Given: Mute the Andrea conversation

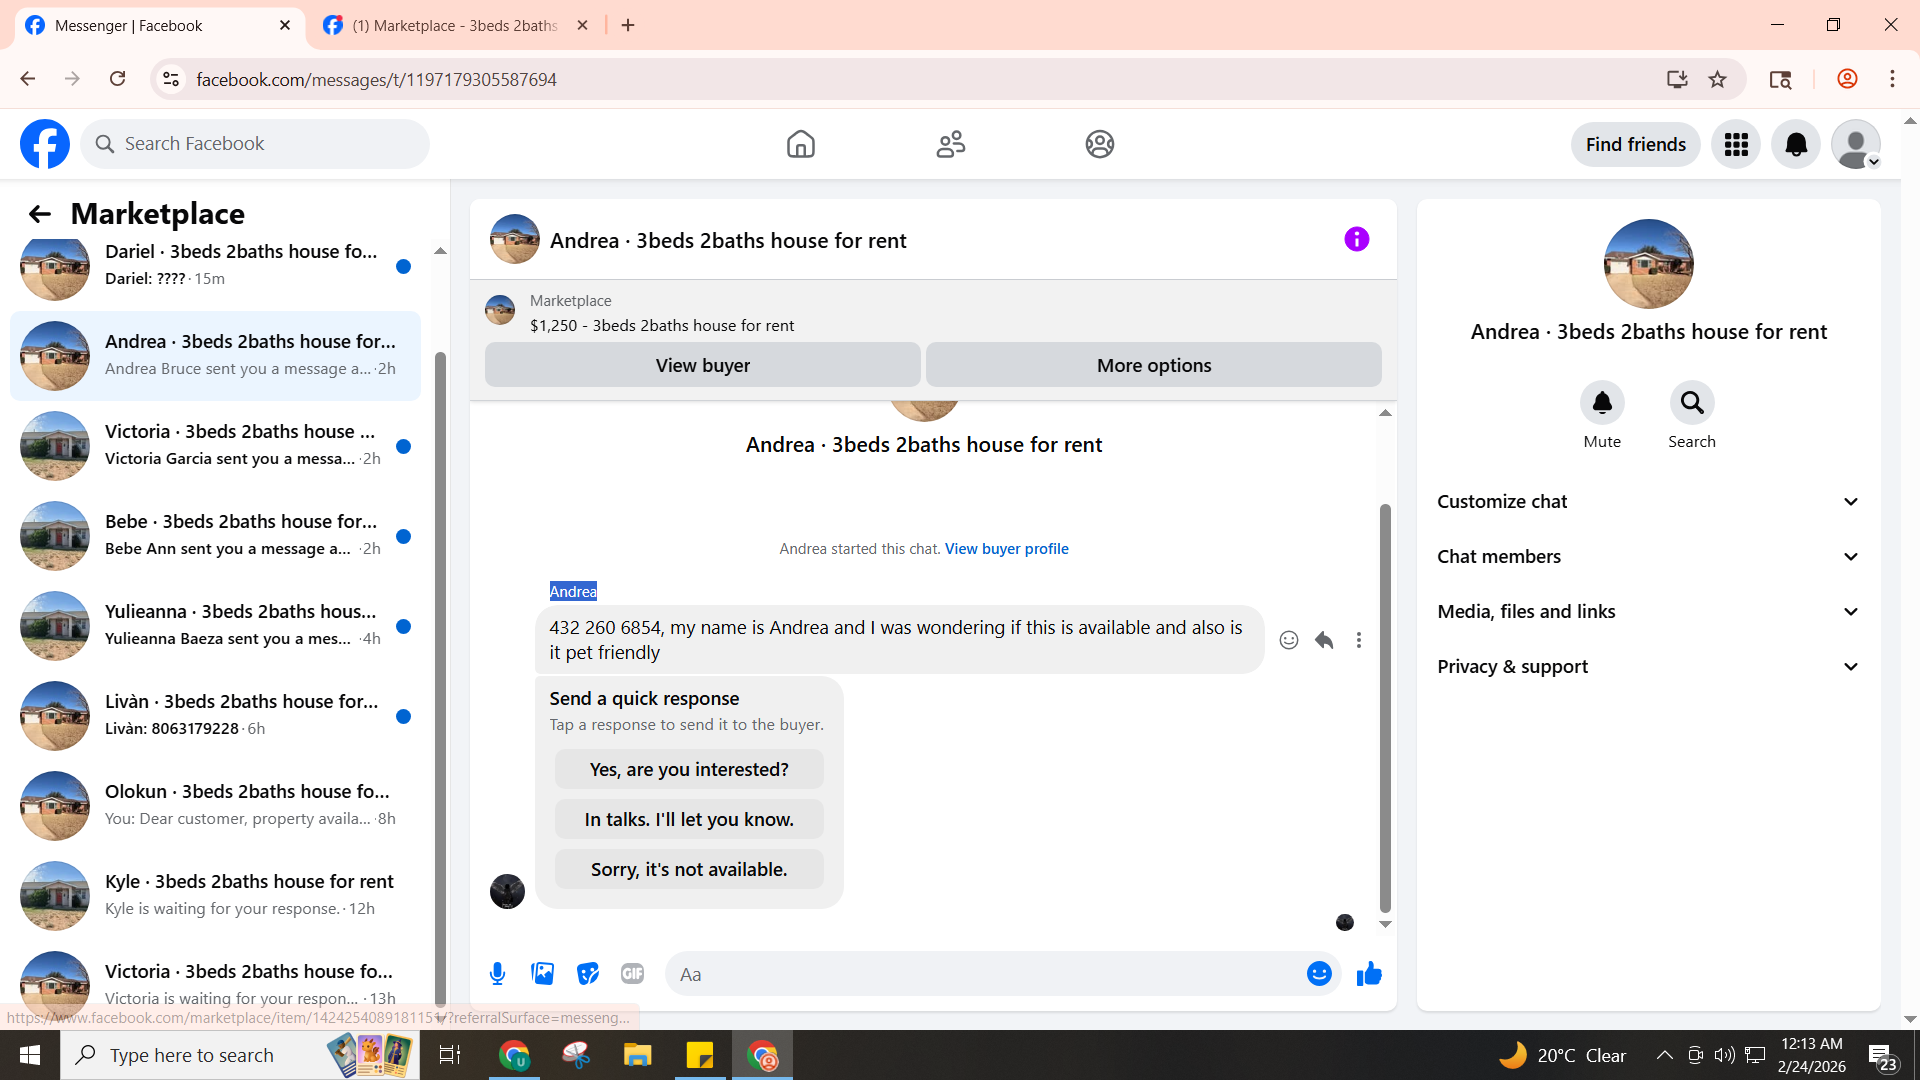Looking at the screenshot, I should [x=1602, y=403].
